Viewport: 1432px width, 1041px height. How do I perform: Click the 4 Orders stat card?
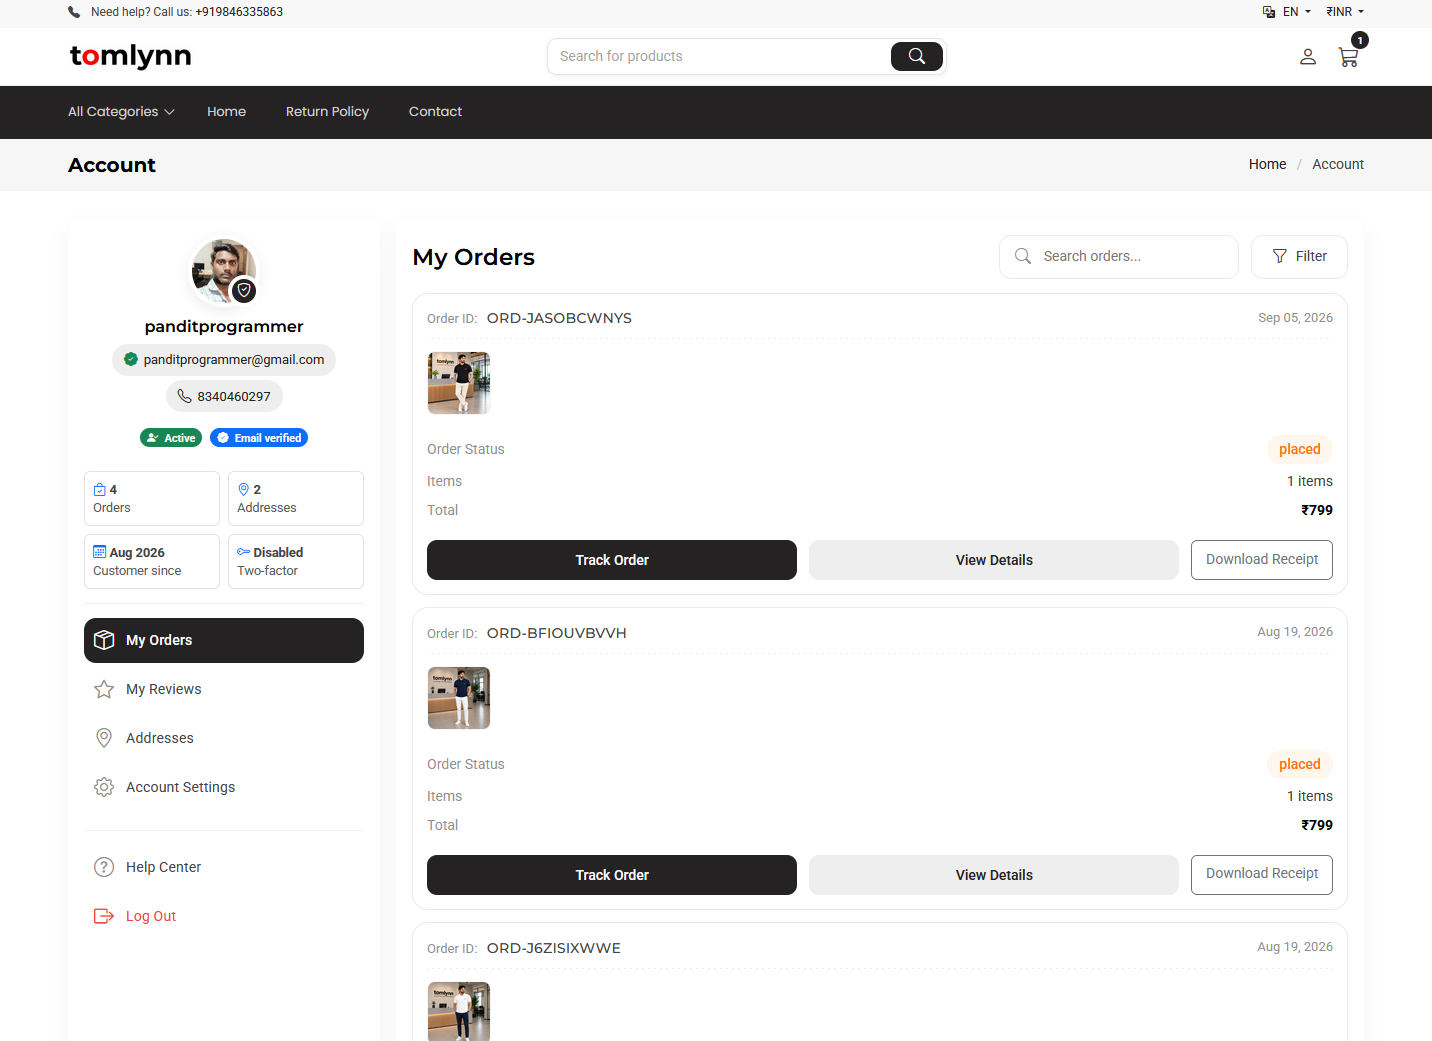point(152,498)
